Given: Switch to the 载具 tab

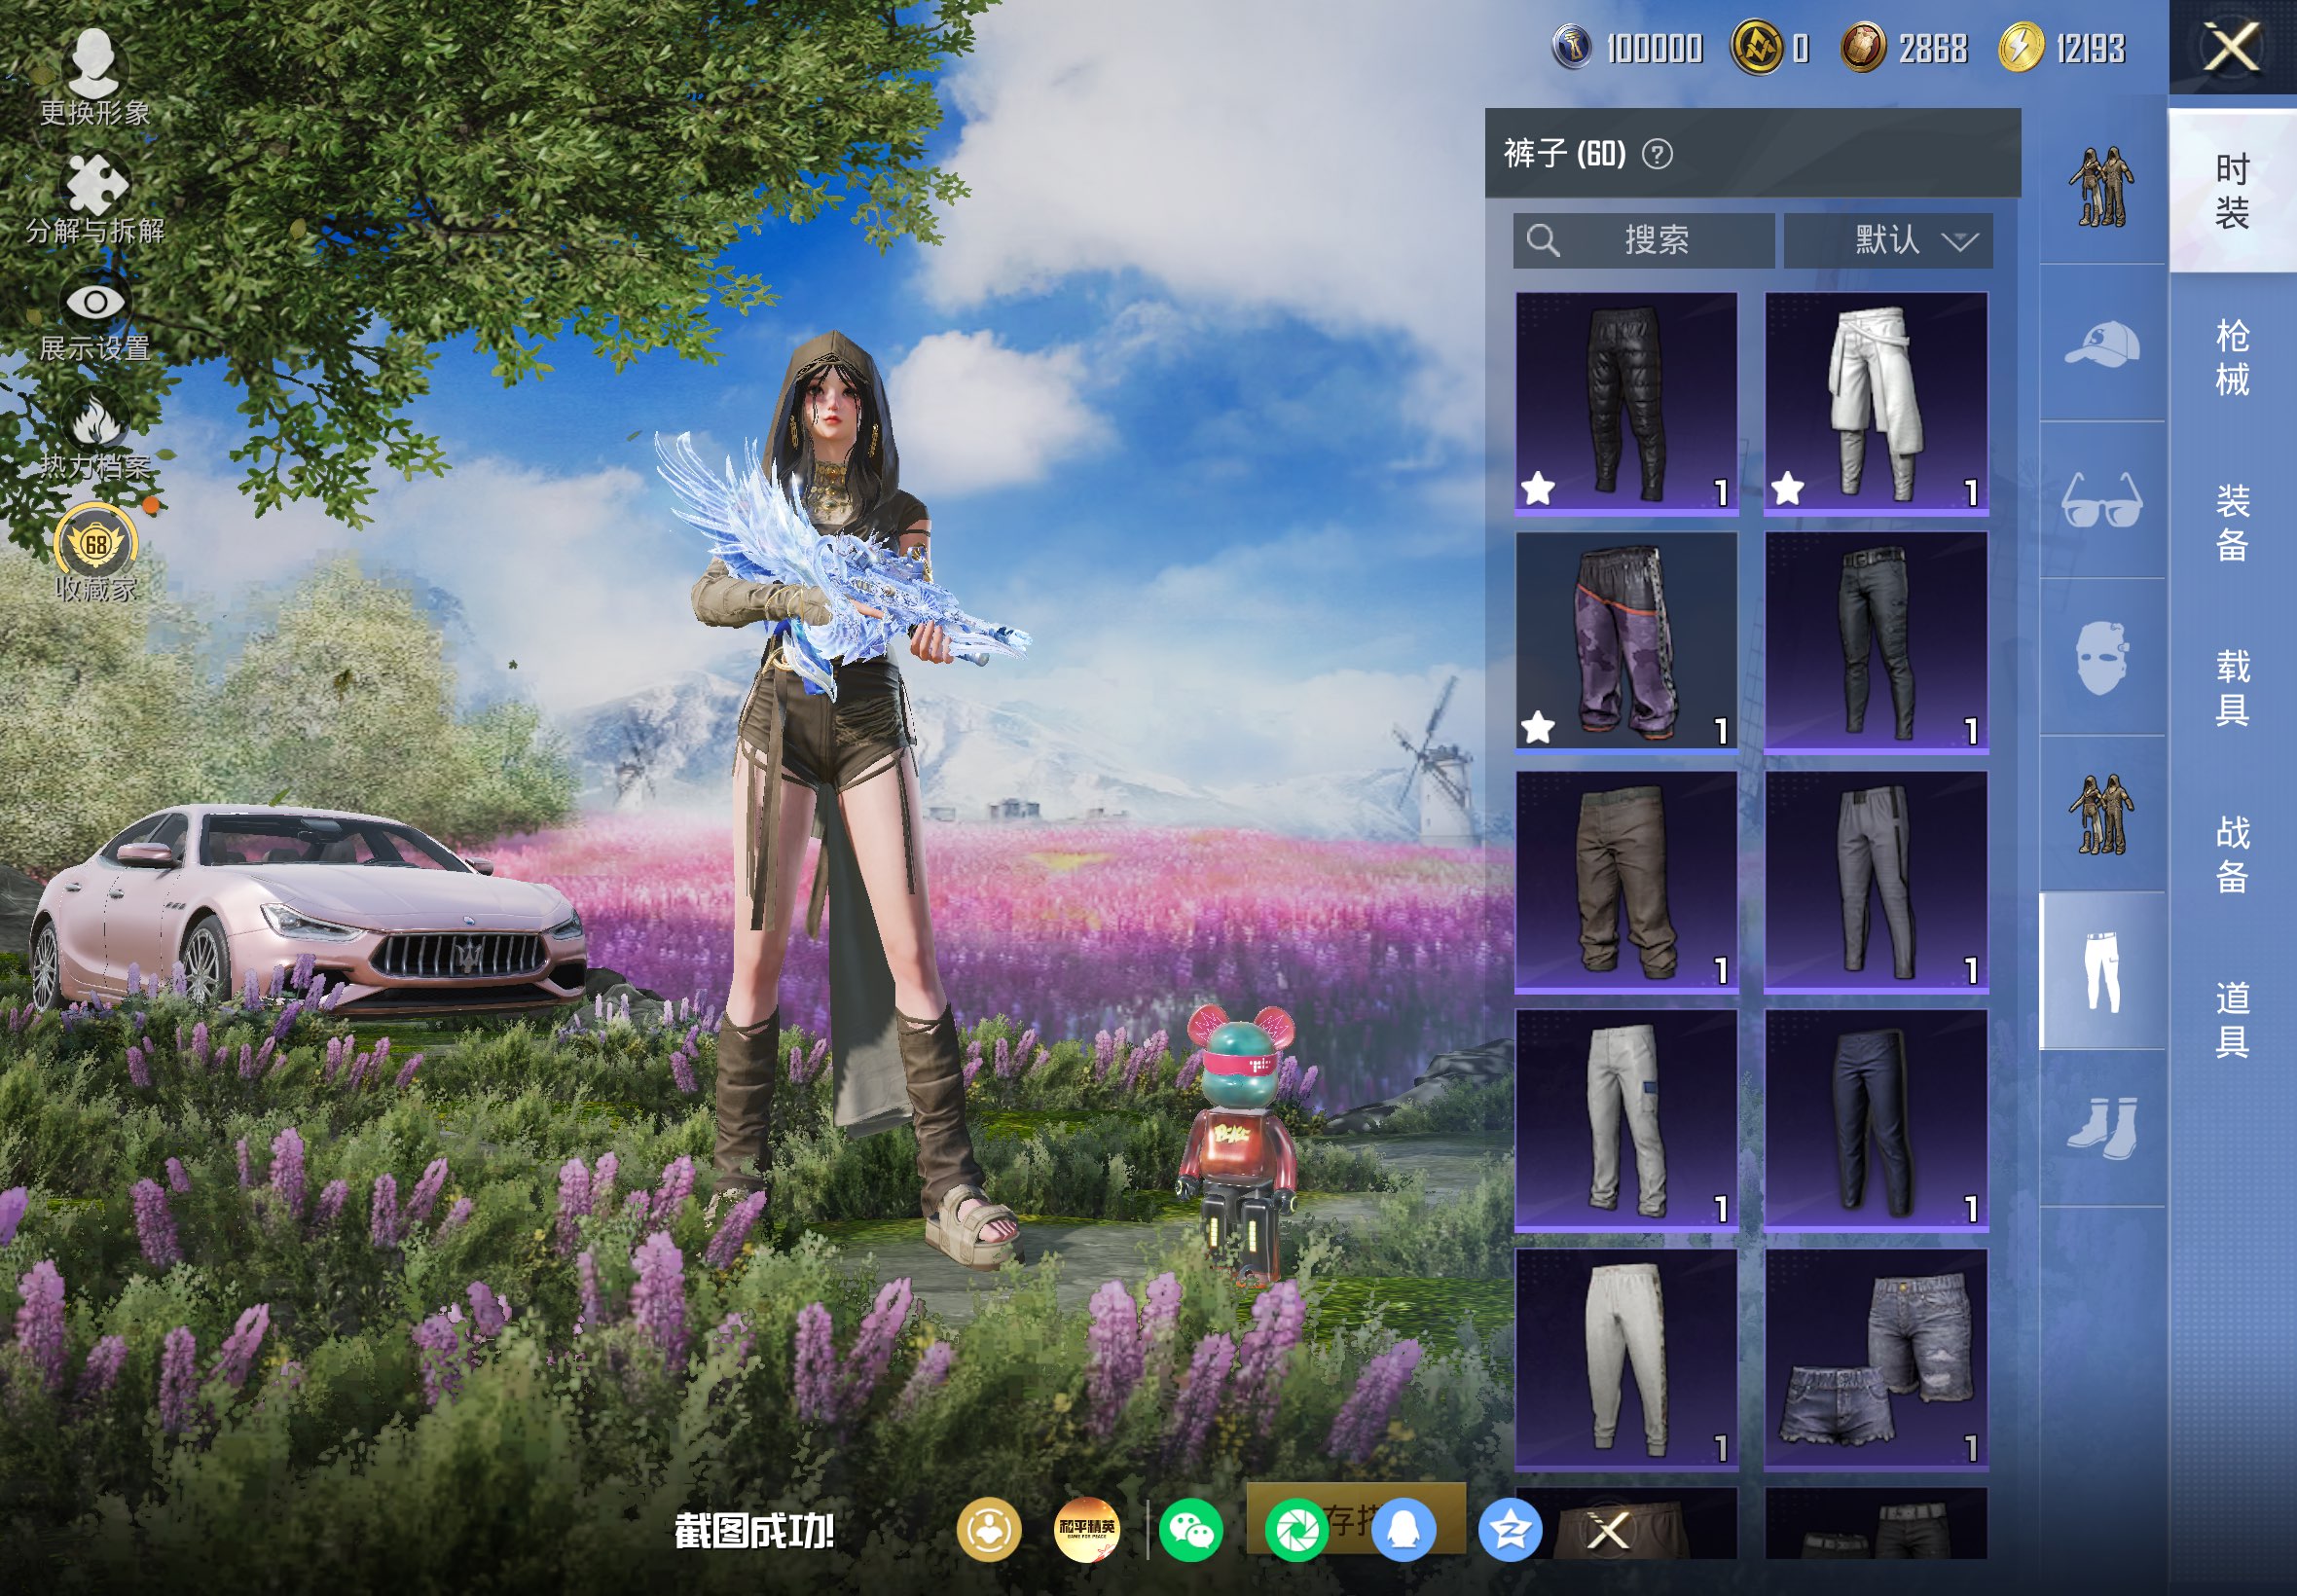Looking at the screenshot, I should [2232, 688].
